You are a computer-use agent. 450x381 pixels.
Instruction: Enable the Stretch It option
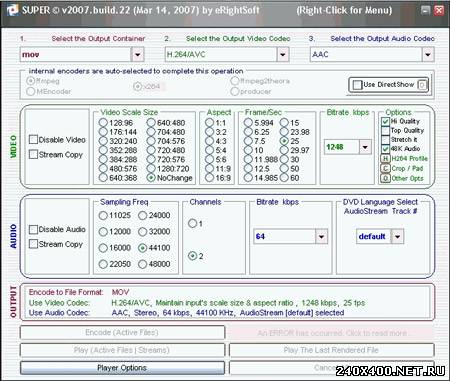click(385, 140)
